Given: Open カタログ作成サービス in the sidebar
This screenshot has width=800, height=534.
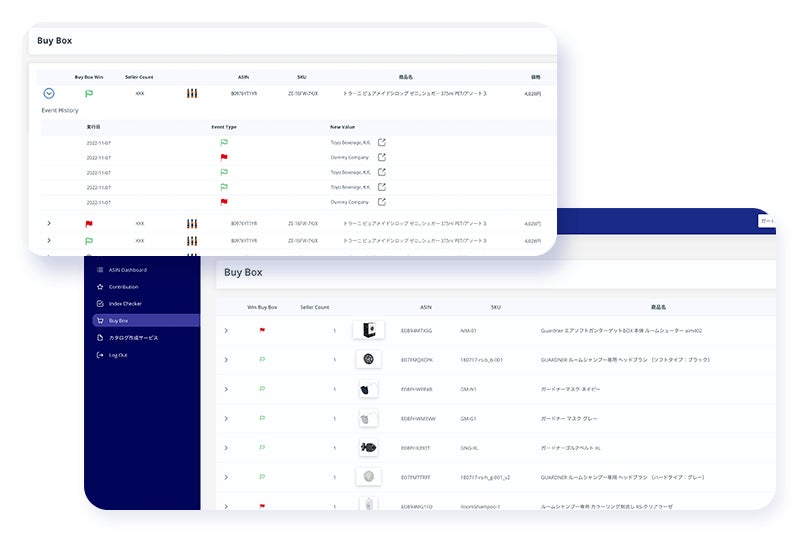Looking at the screenshot, I should point(133,338).
